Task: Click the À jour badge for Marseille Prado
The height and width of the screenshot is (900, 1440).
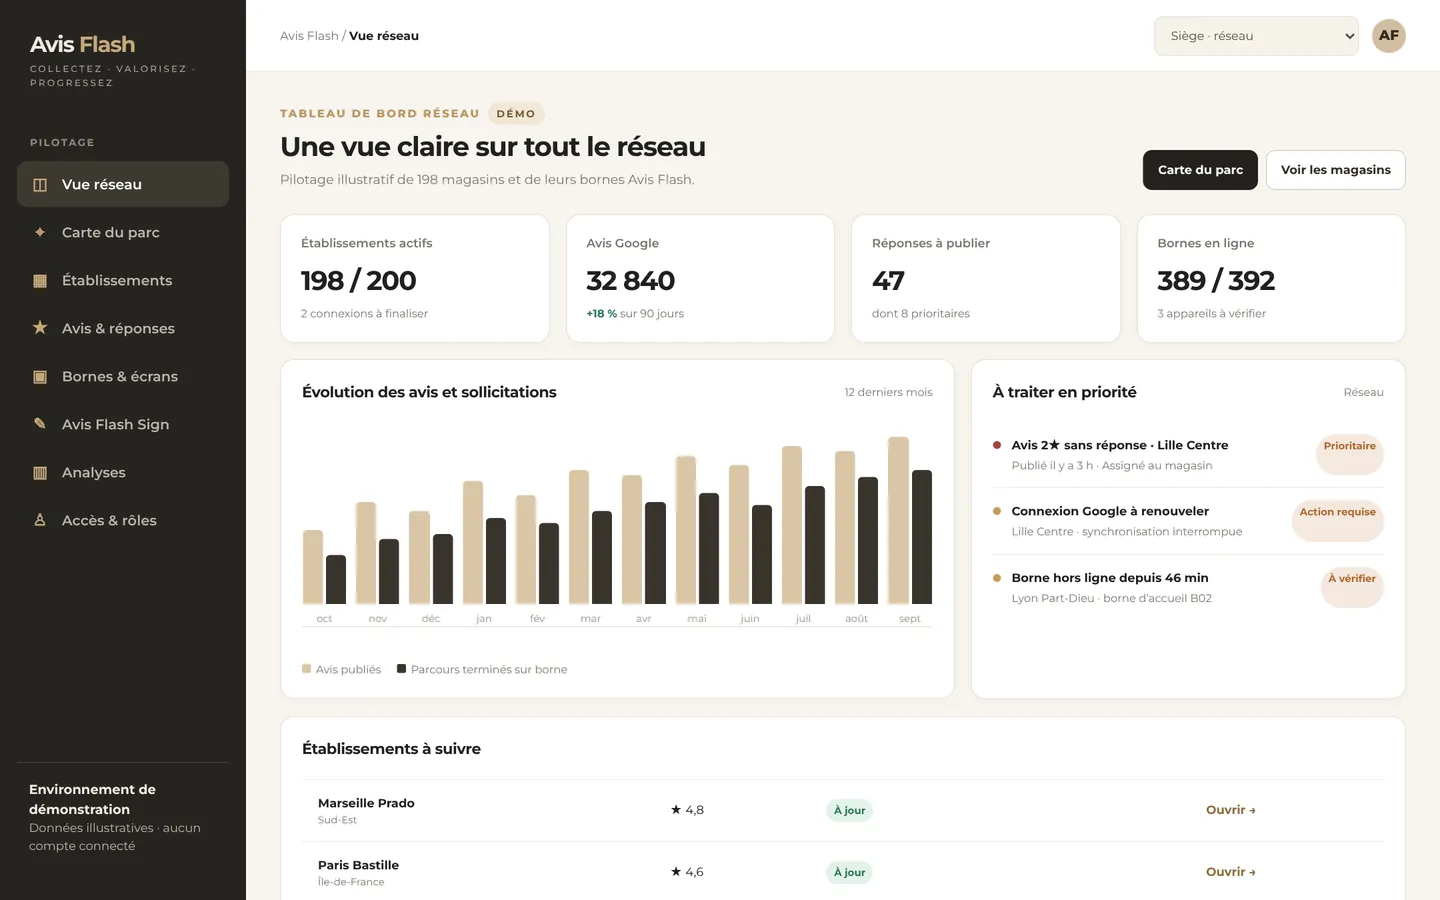Action: pos(849,810)
